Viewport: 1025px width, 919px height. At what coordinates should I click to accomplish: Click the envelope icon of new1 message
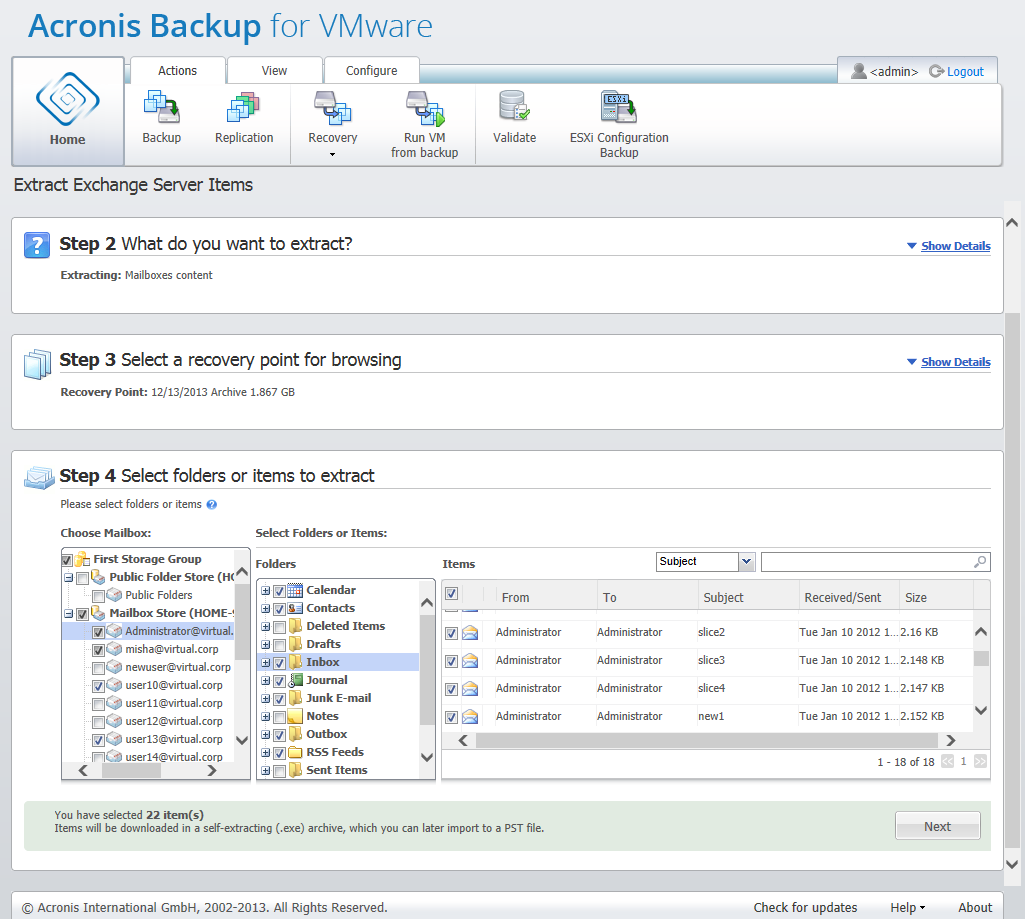470,717
